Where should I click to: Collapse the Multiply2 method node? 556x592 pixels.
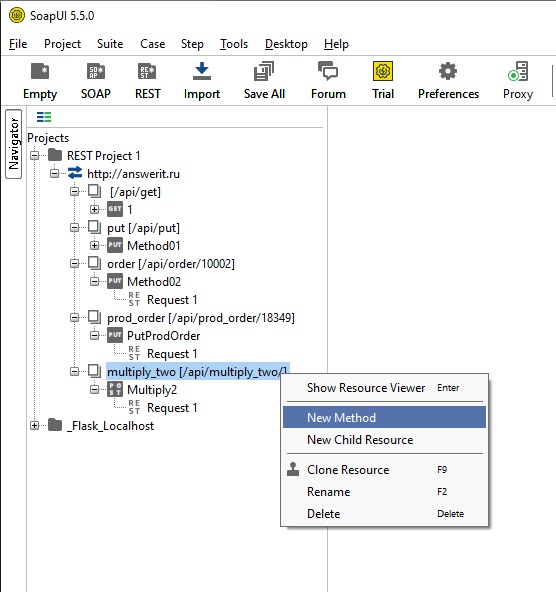pyautogui.click(x=94, y=389)
